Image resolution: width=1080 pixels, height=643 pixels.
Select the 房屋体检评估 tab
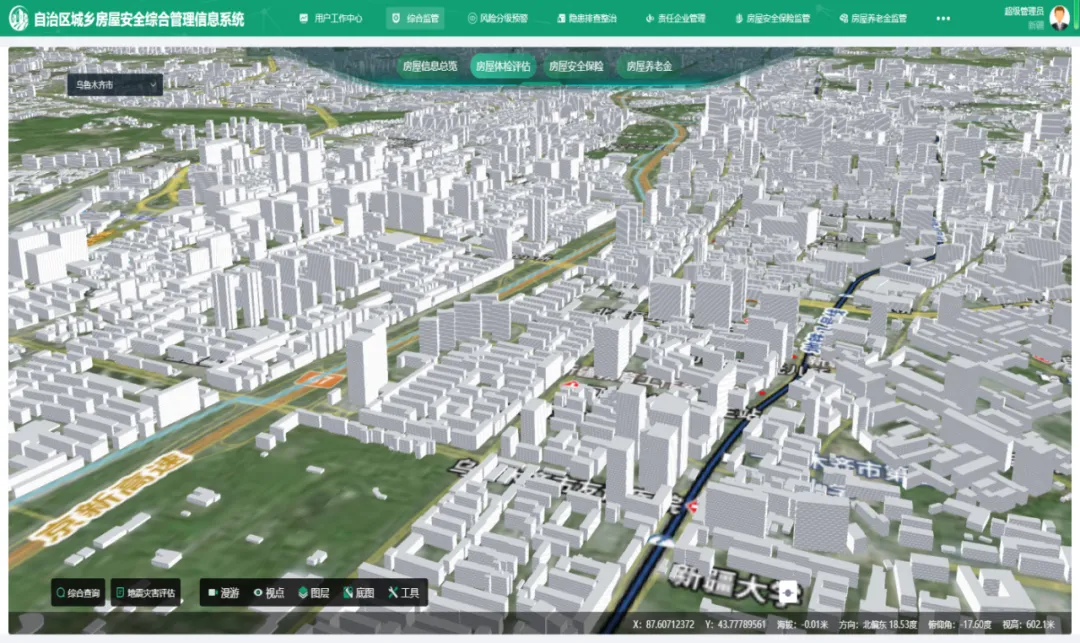[502, 67]
